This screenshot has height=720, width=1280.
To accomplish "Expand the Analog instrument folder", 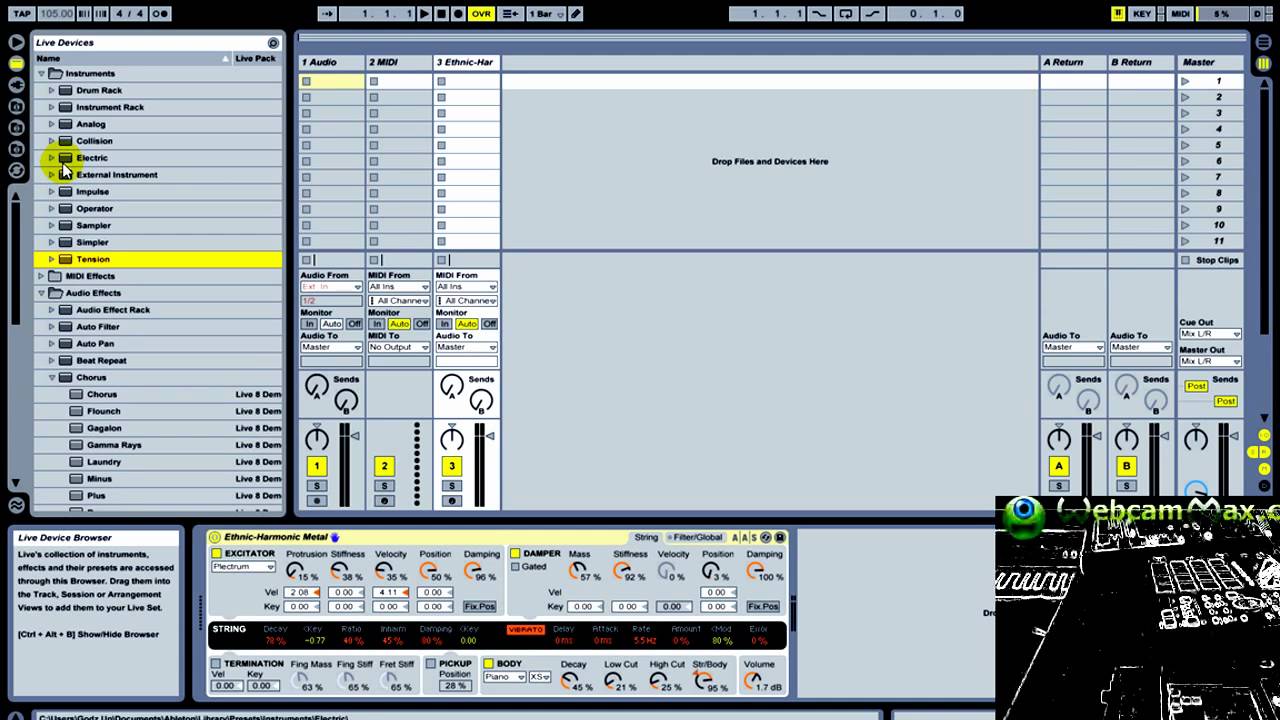I will click(51, 124).
